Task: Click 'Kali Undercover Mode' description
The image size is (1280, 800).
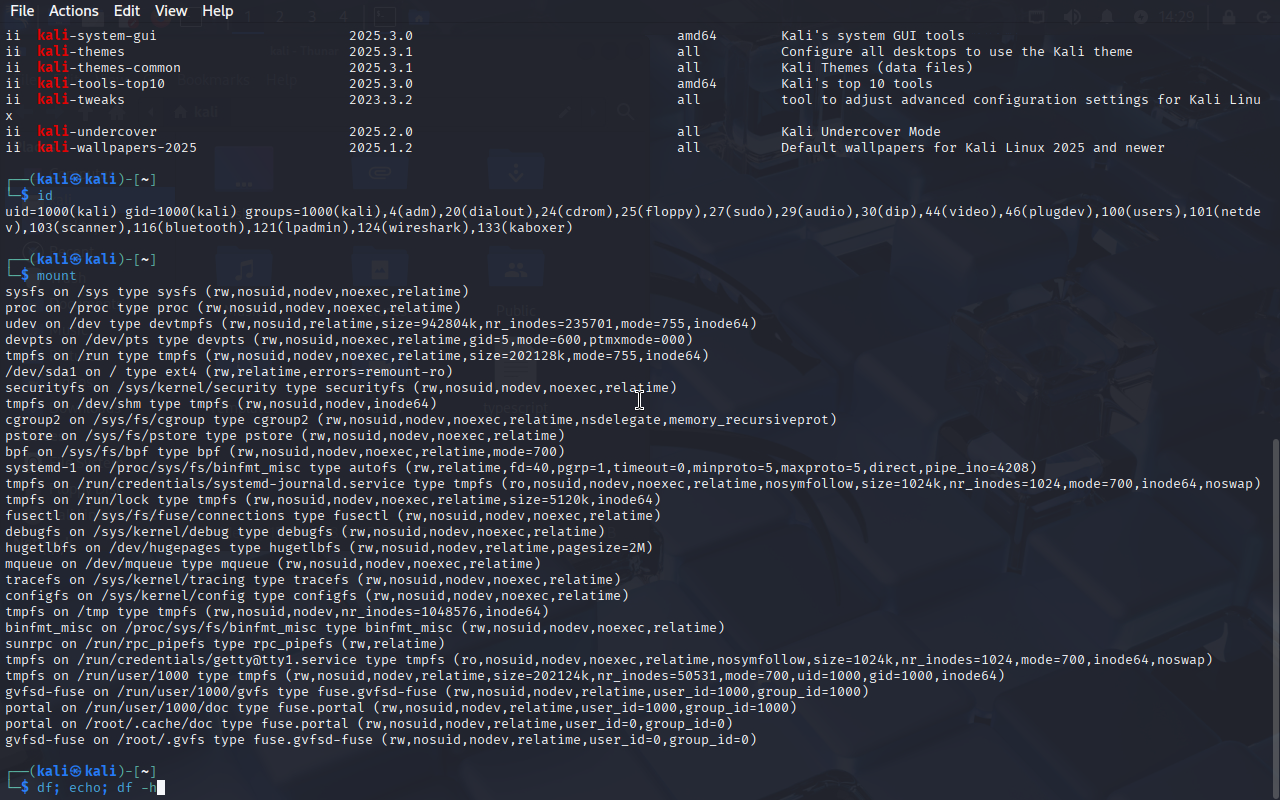Action: click(861, 132)
